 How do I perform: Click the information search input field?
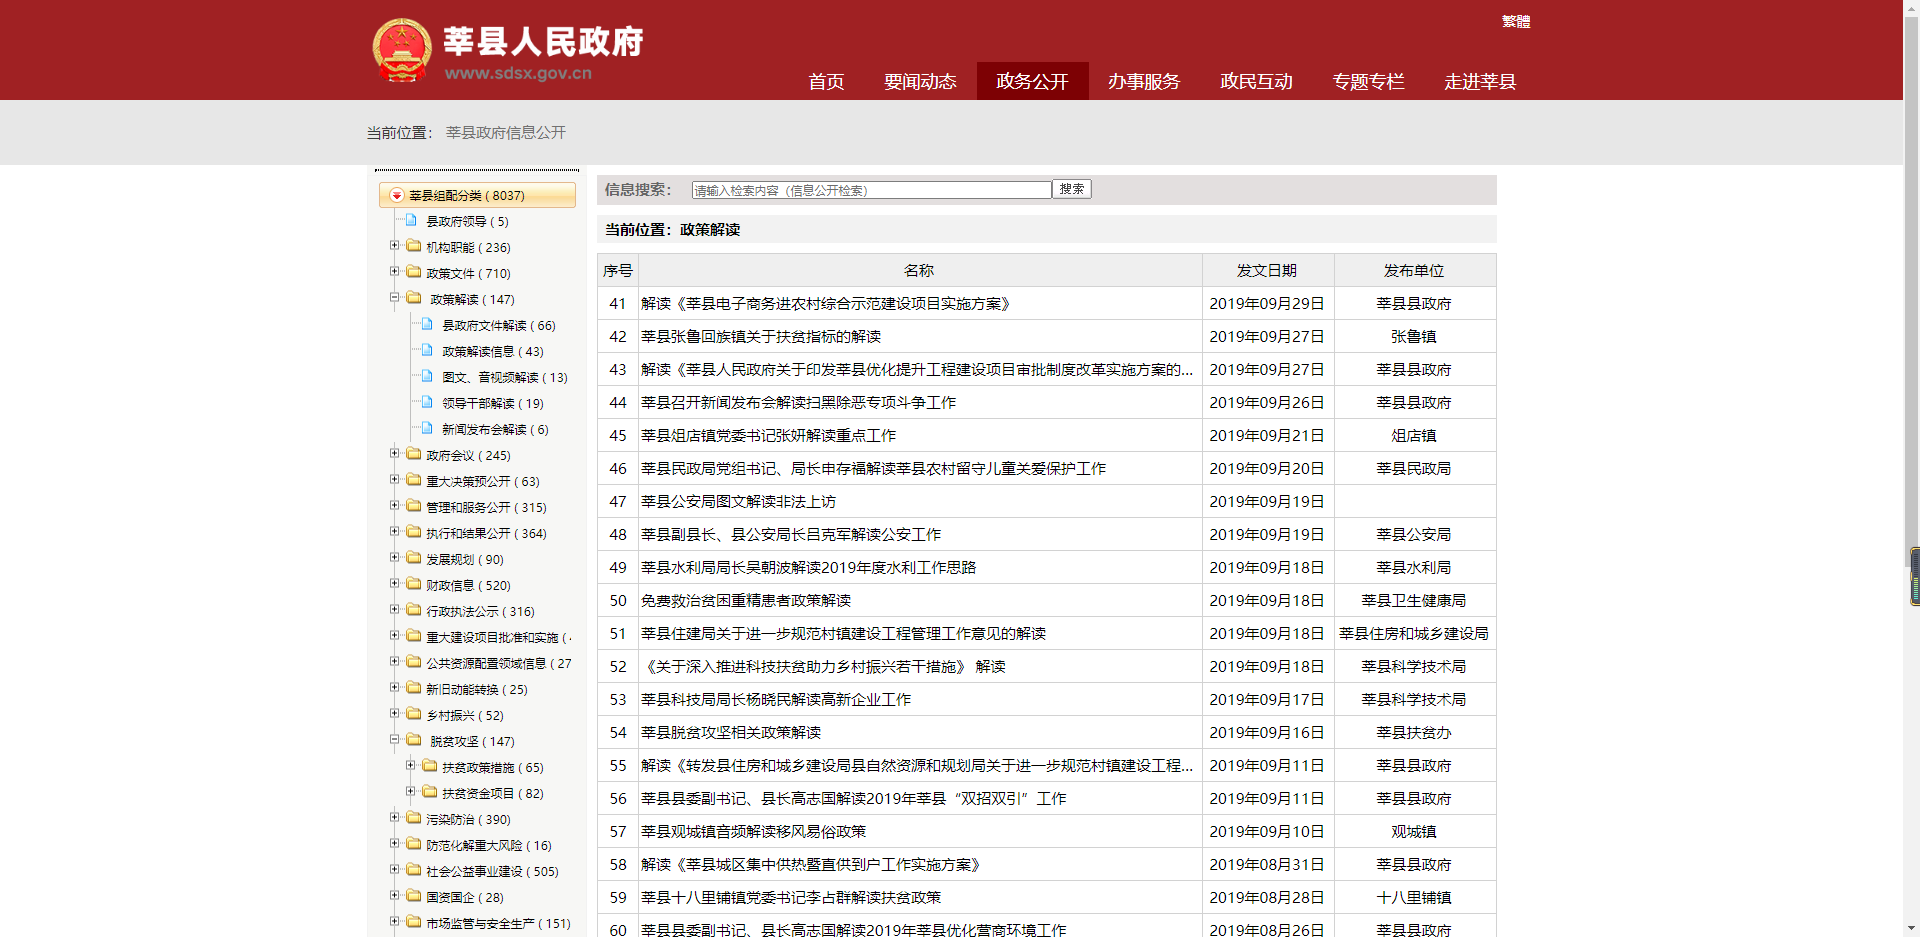(870, 190)
